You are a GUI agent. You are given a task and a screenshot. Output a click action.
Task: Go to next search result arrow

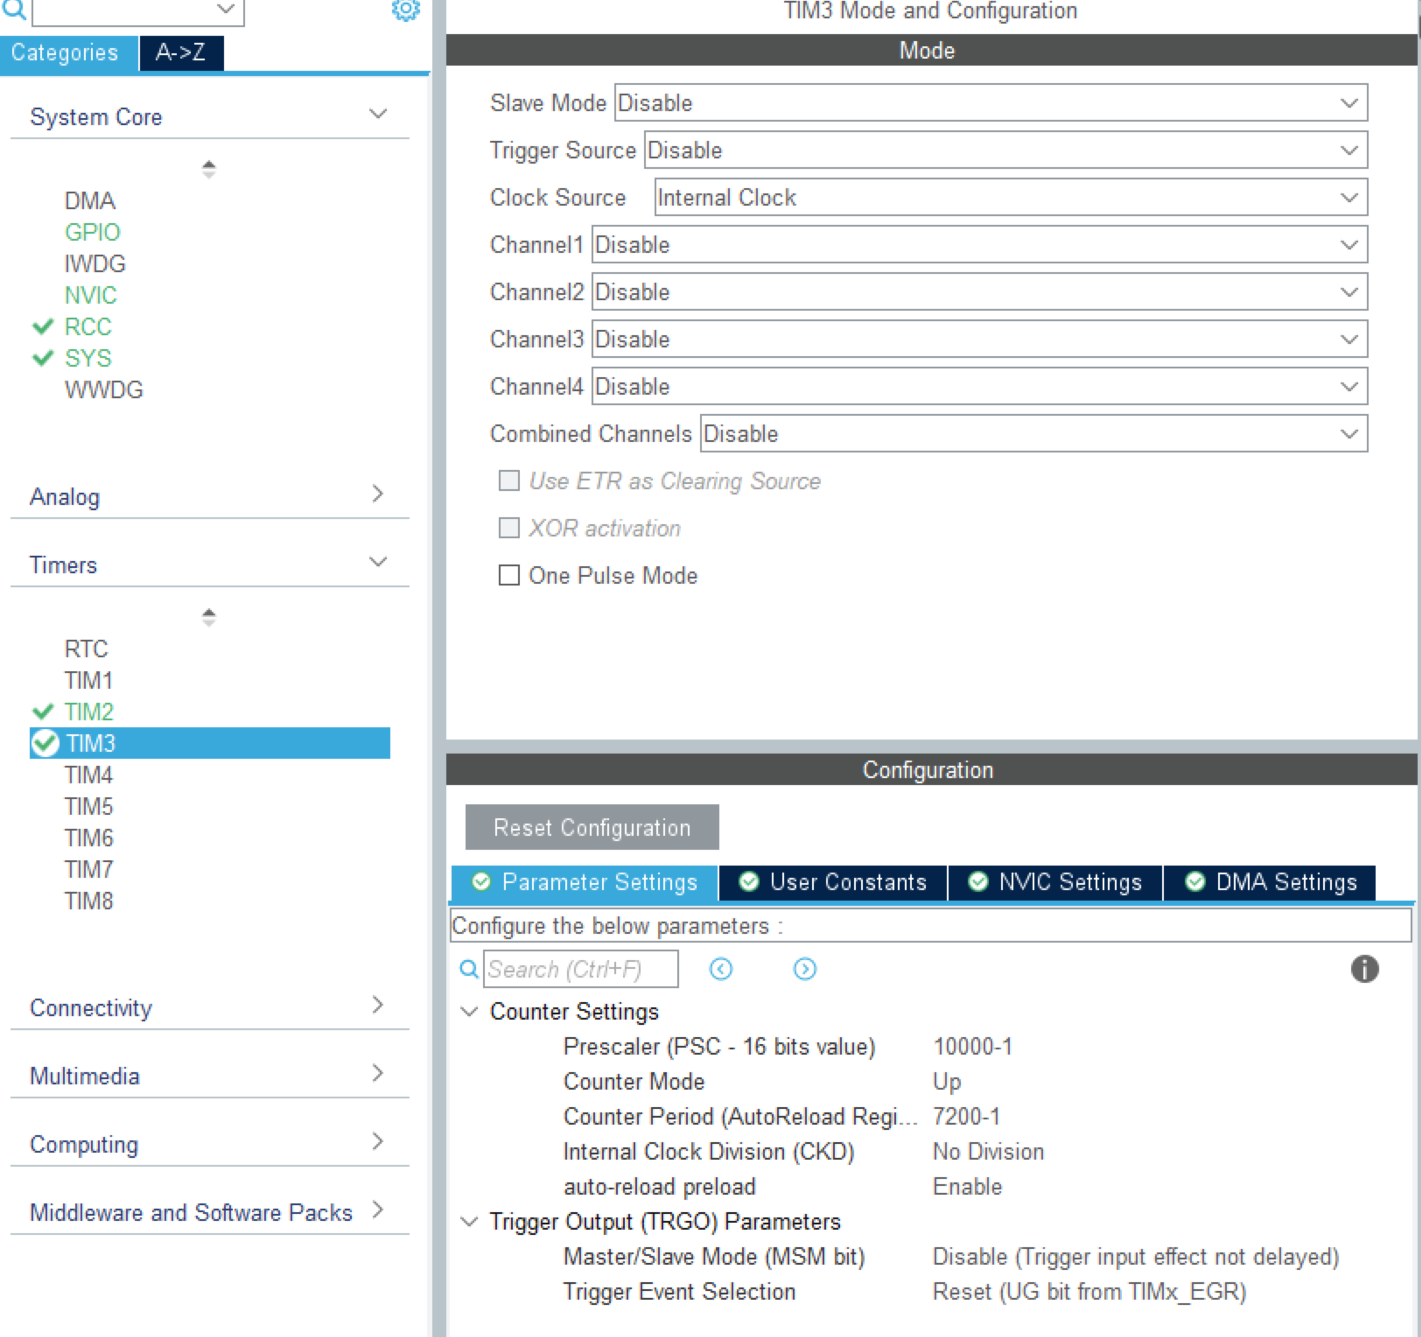coord(805,968)
